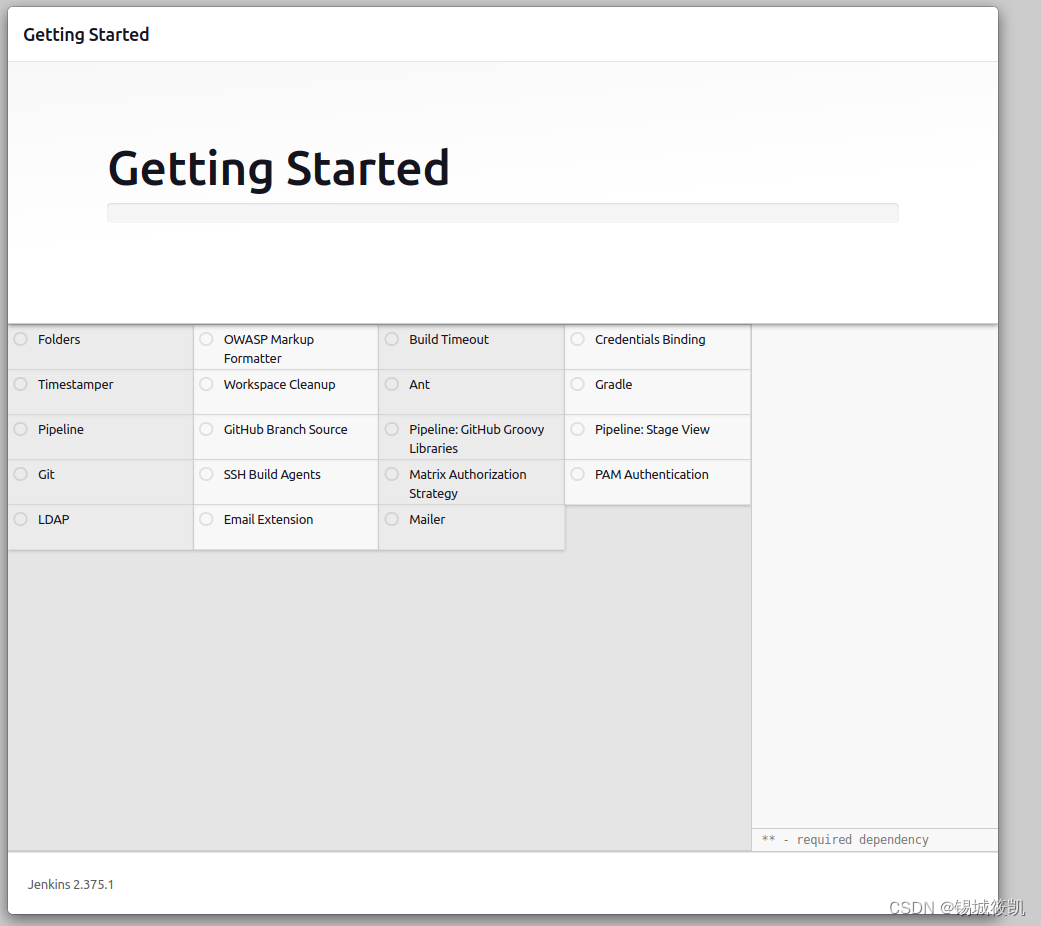The height and width of the screenshot is (926, 1041).
Task: Click the Gradle plugin status circle
Action: 578,384
